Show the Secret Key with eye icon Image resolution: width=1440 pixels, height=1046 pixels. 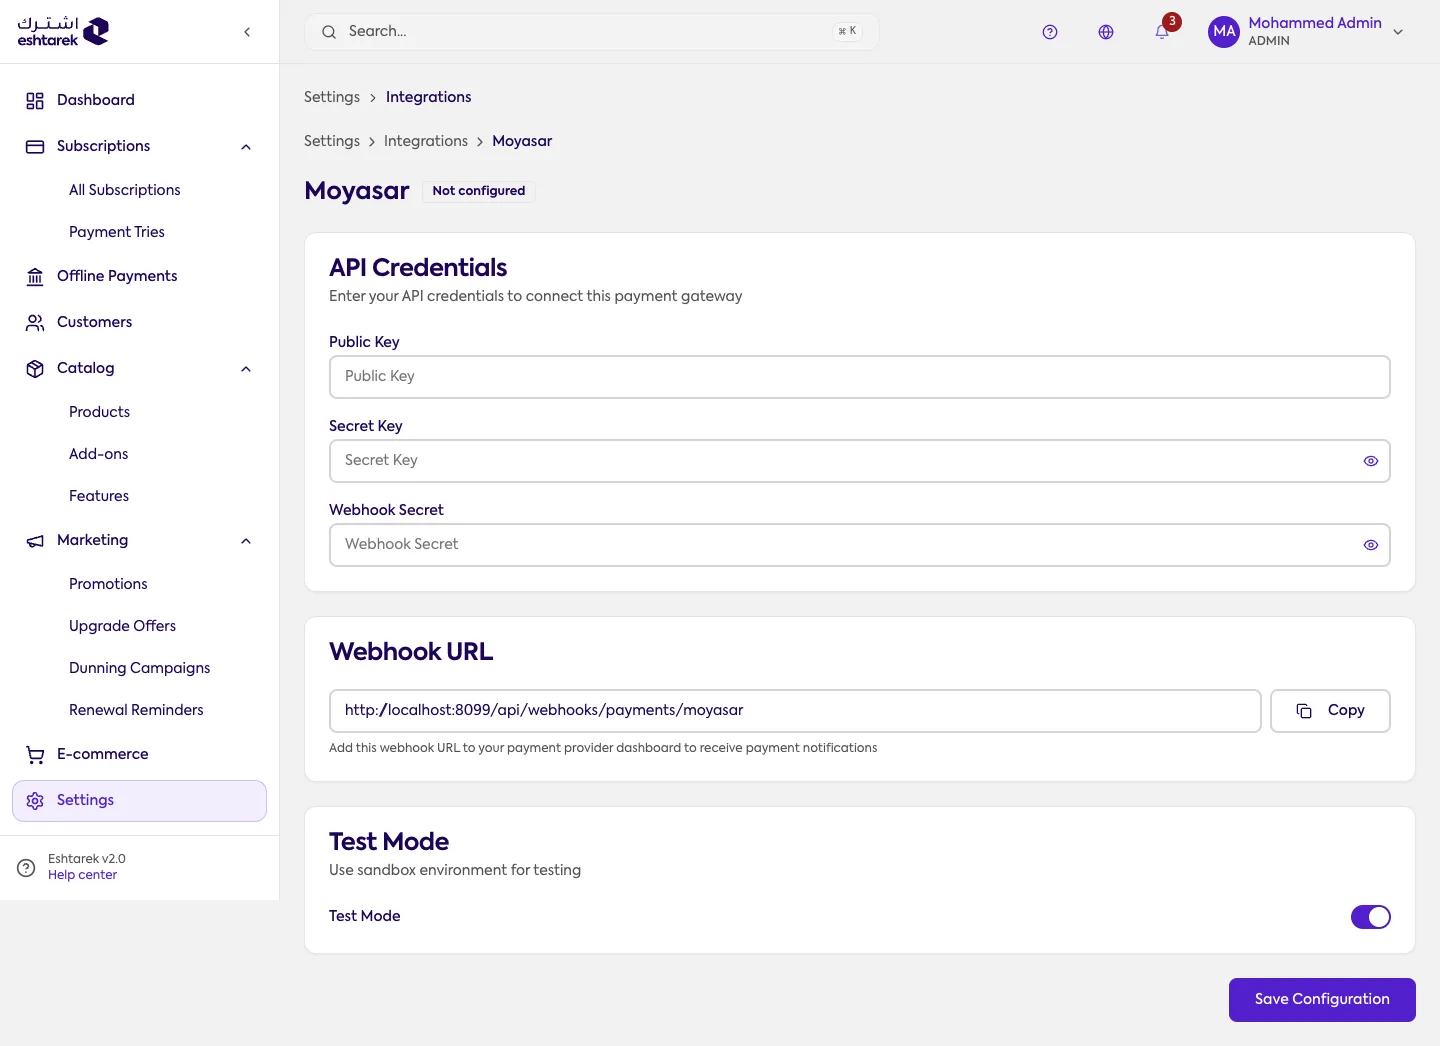tap(1371, 461)
